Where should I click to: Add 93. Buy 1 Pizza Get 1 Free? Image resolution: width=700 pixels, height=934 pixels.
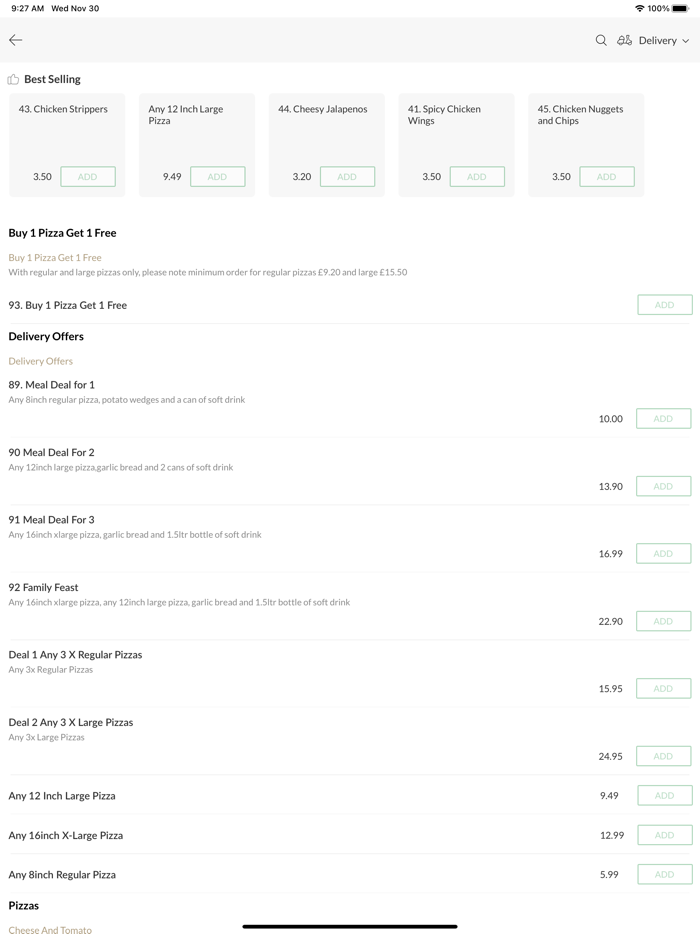664,305
